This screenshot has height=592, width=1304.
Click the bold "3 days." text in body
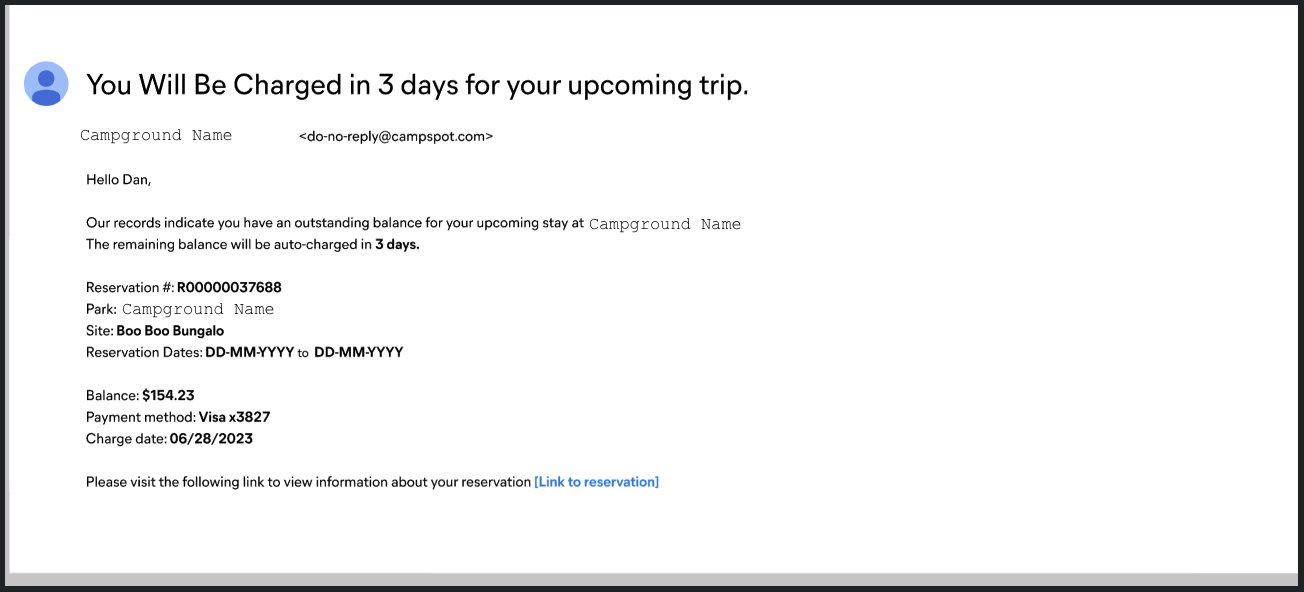[x=397, y=245]
